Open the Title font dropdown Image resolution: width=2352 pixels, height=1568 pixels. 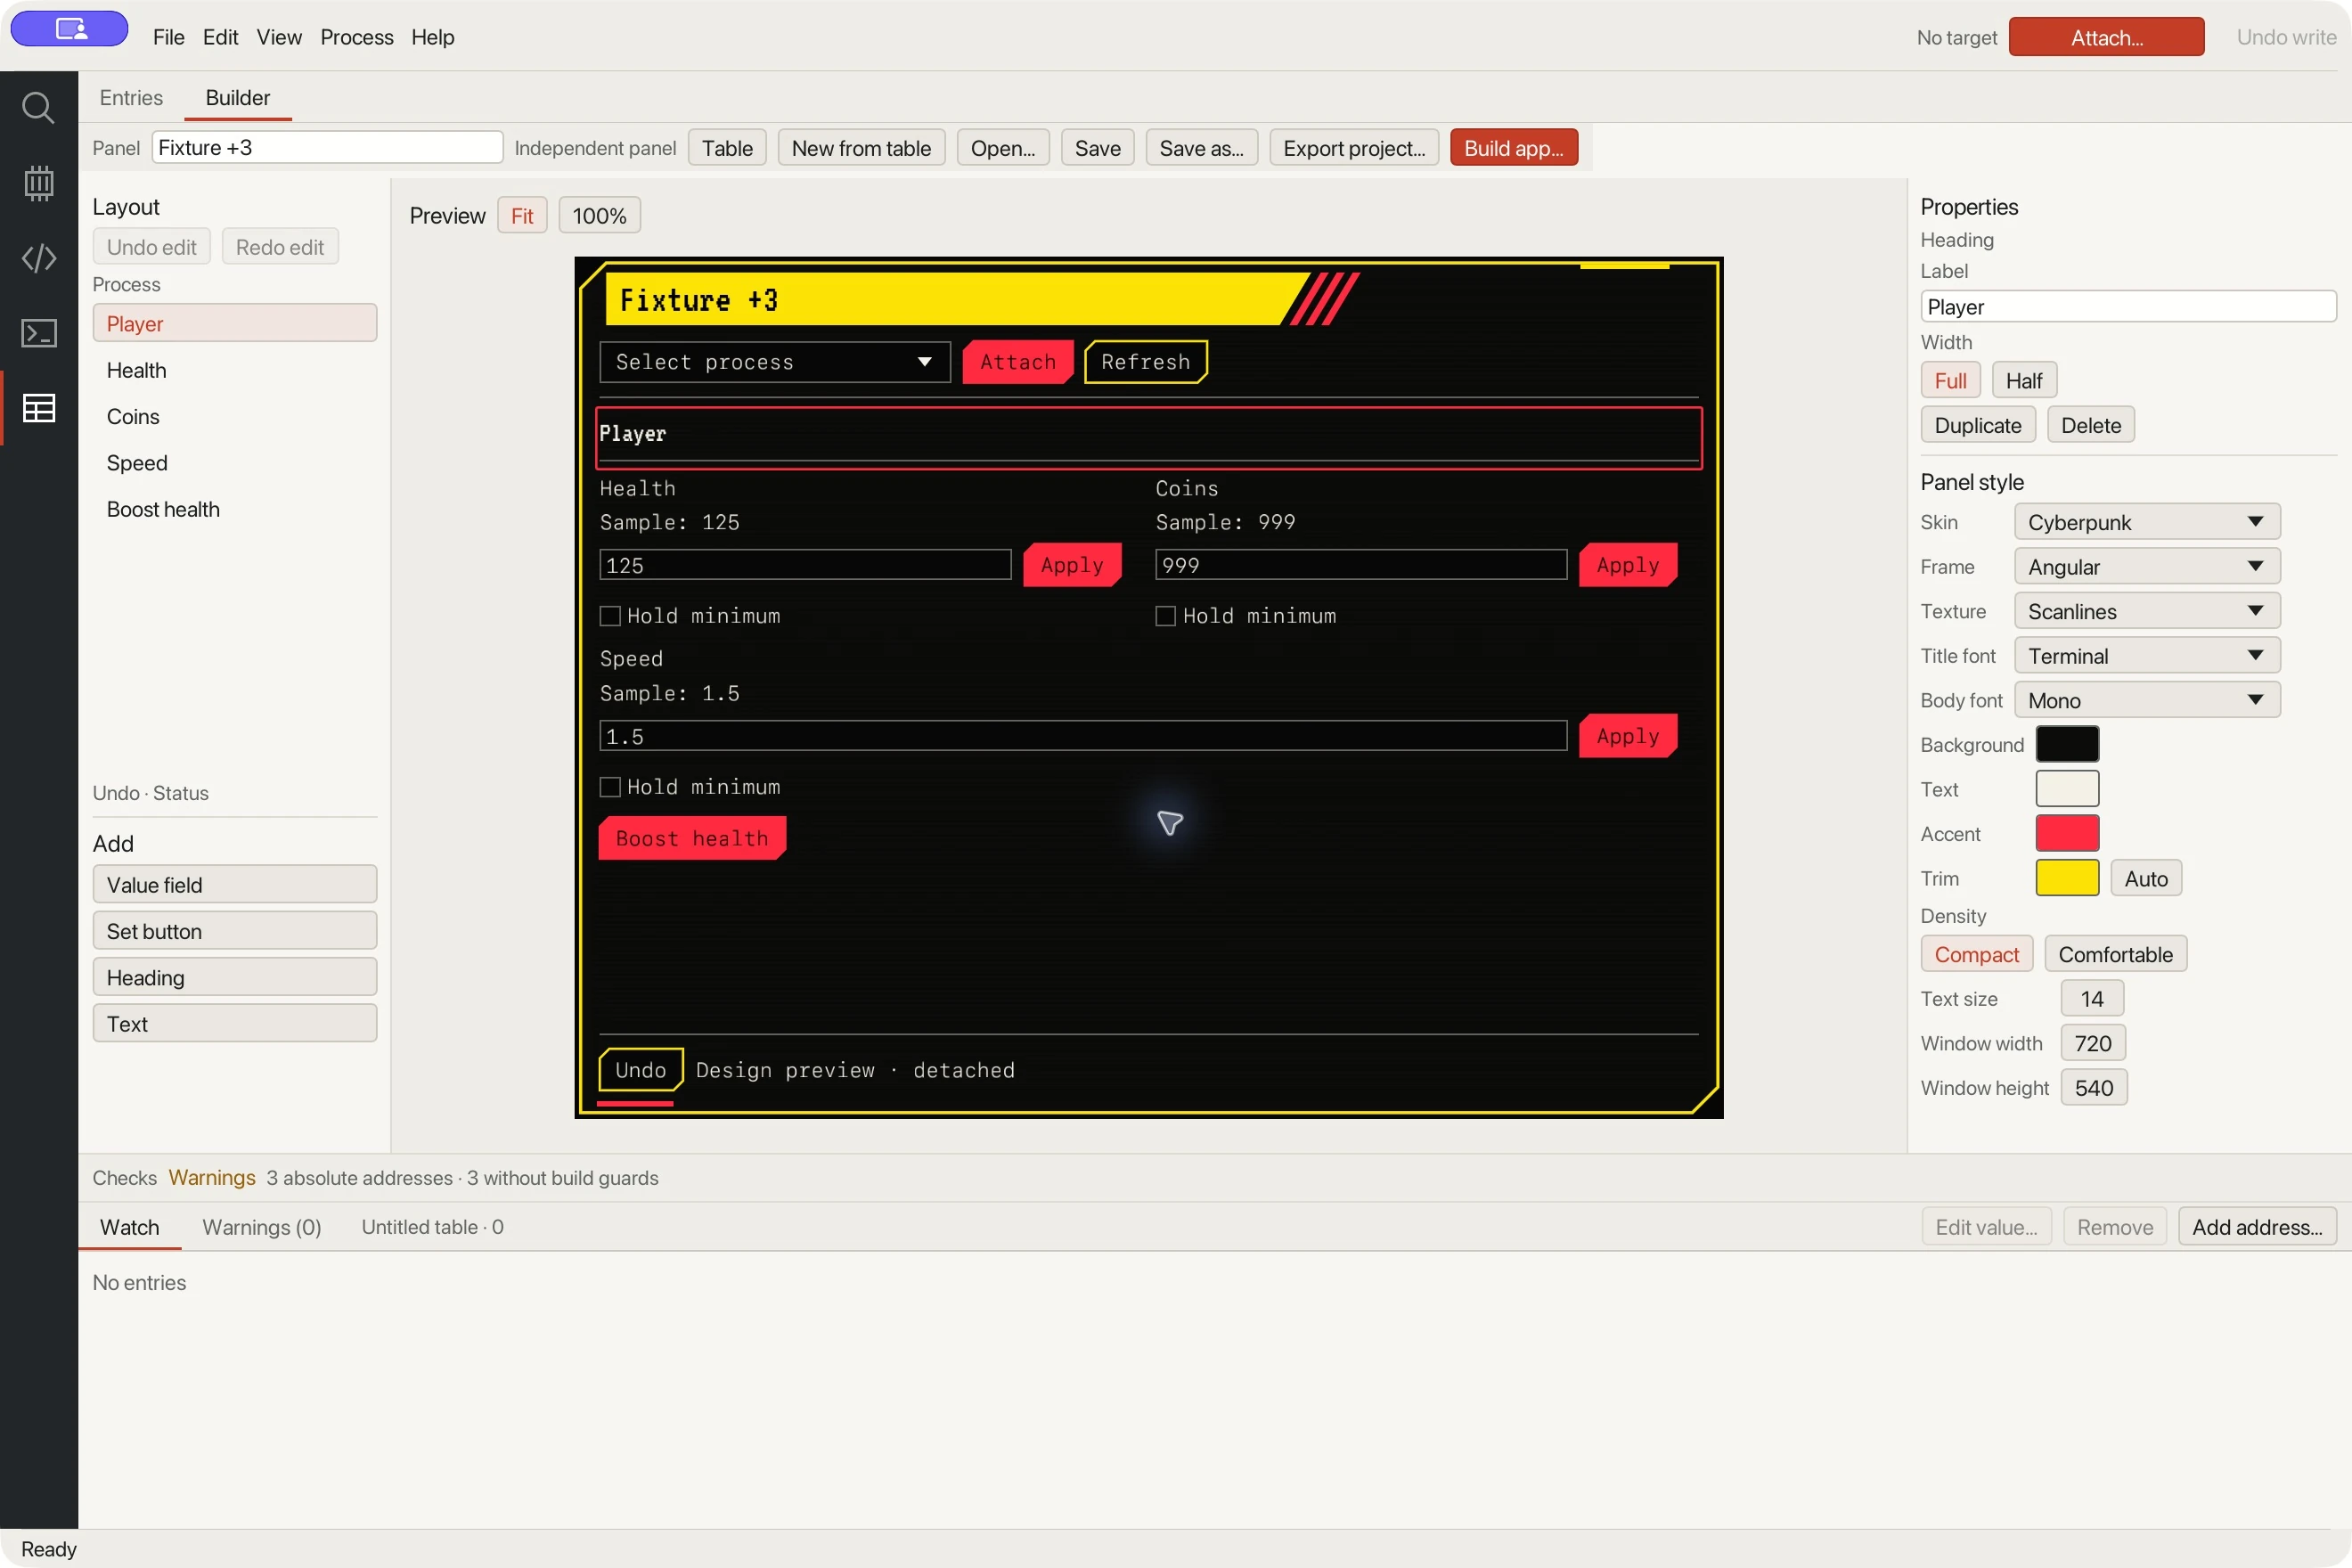[x=2147, y=656]
